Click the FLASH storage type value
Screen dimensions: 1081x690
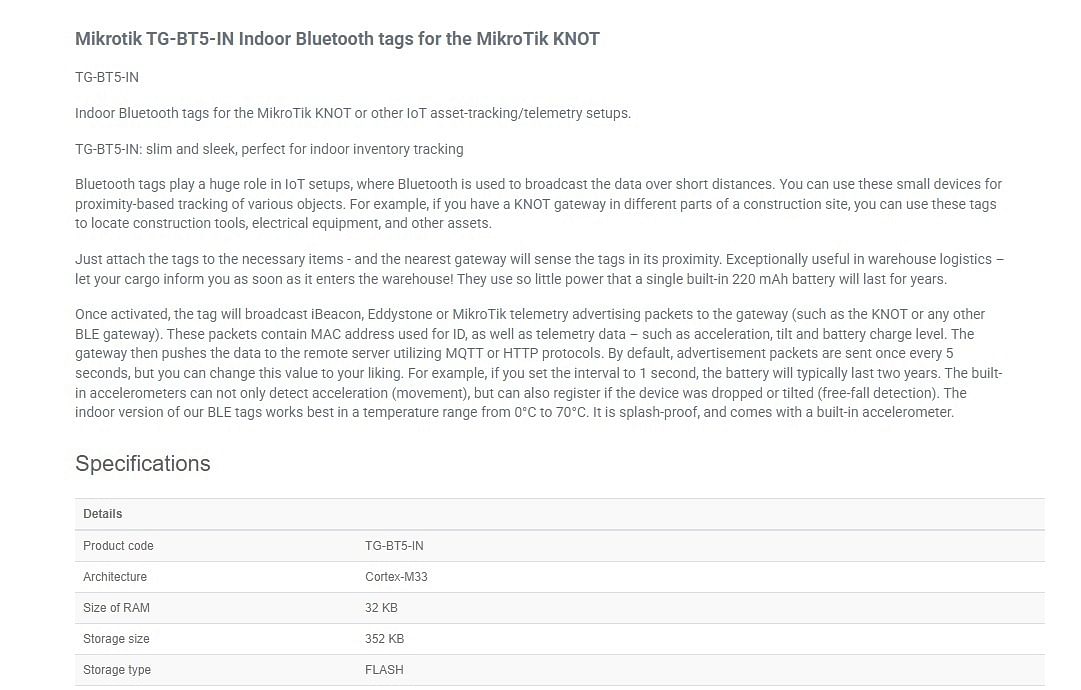click(x=385, y=670)
